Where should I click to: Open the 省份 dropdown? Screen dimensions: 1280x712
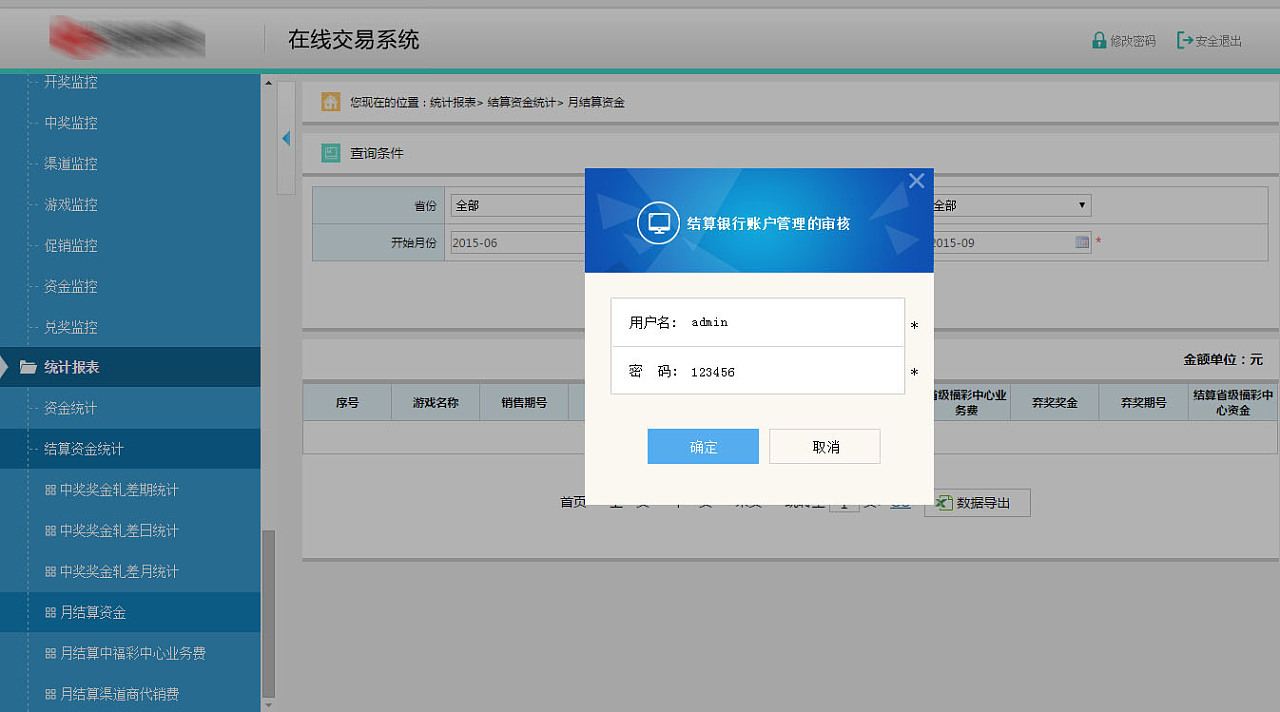click(516, 205)
